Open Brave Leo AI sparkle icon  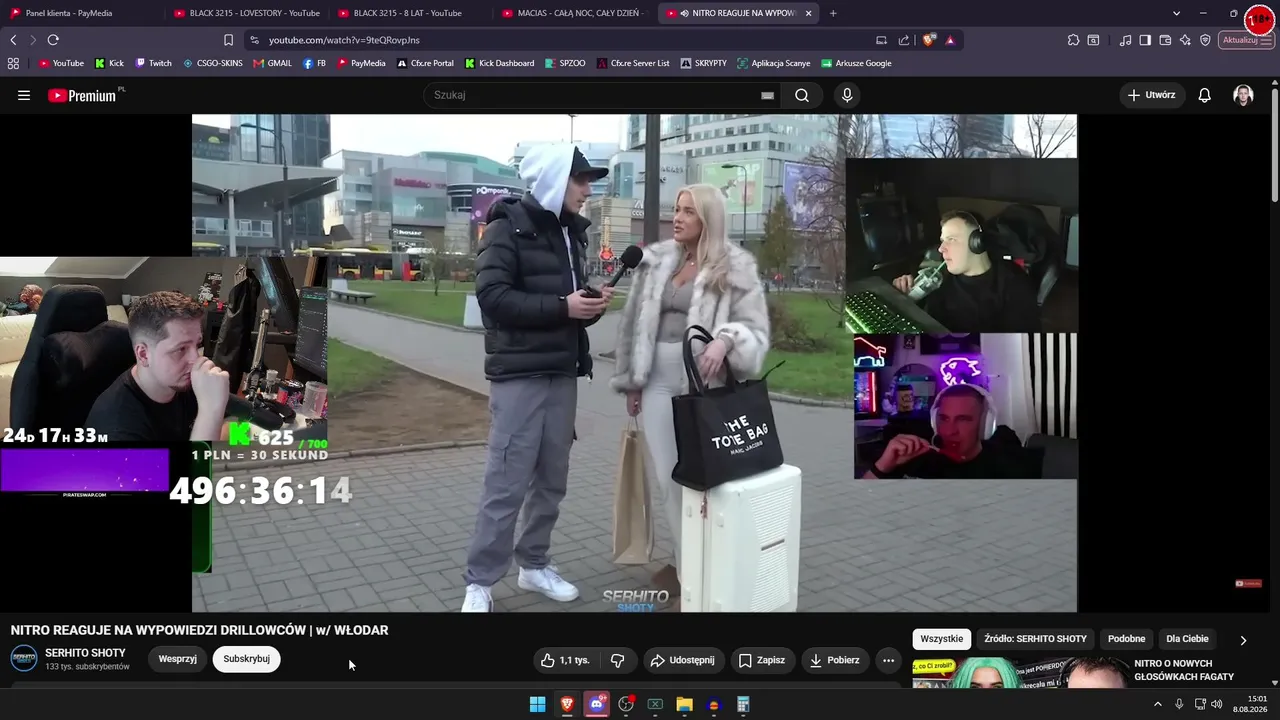click(x=1185, y=40)
